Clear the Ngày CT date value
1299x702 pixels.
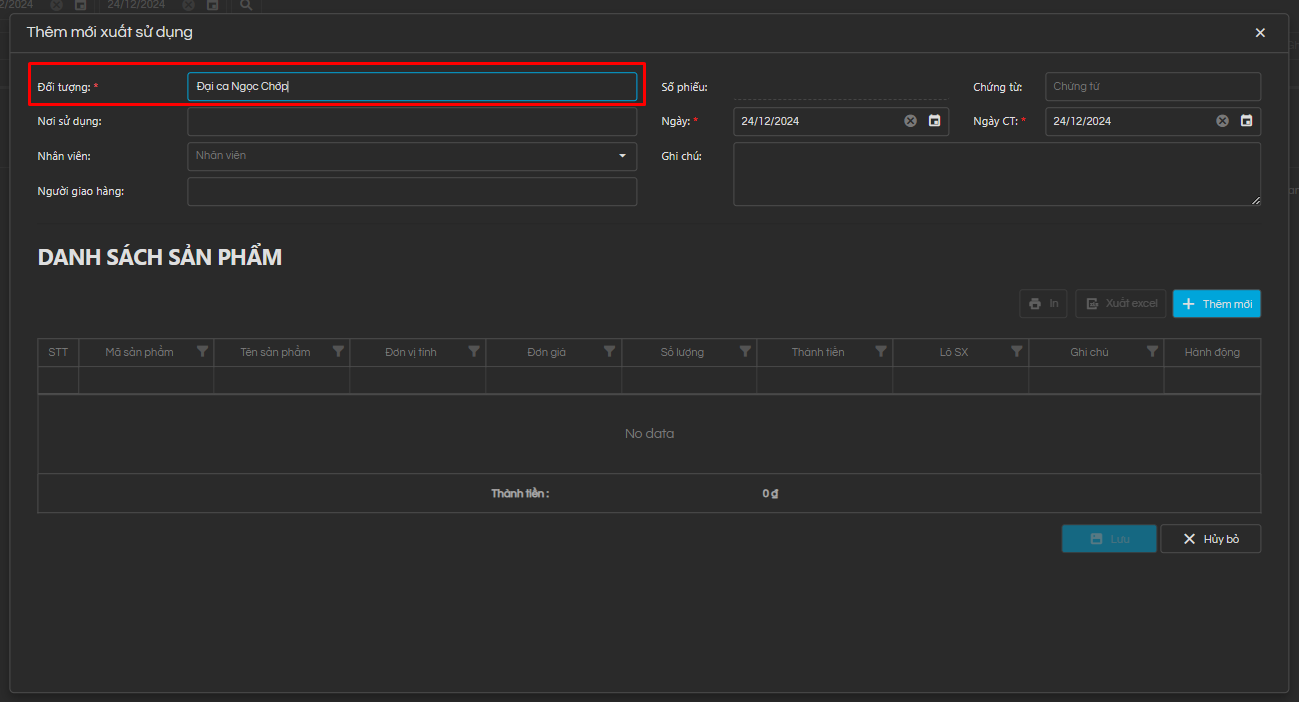click(x=1222, y=121)
